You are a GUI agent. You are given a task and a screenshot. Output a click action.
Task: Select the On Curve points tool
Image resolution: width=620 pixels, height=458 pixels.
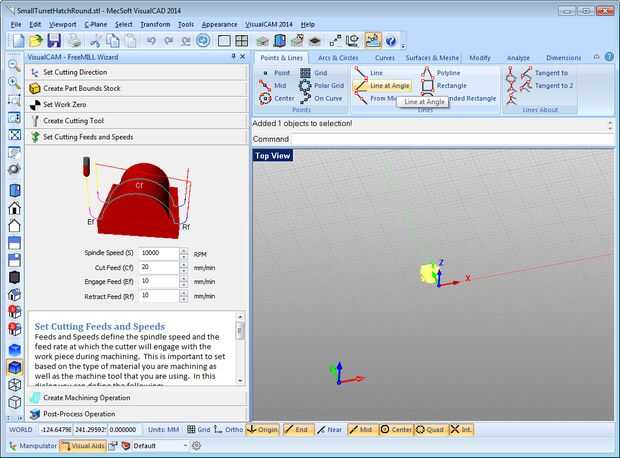pyautogui.click(x=321, y=98)
